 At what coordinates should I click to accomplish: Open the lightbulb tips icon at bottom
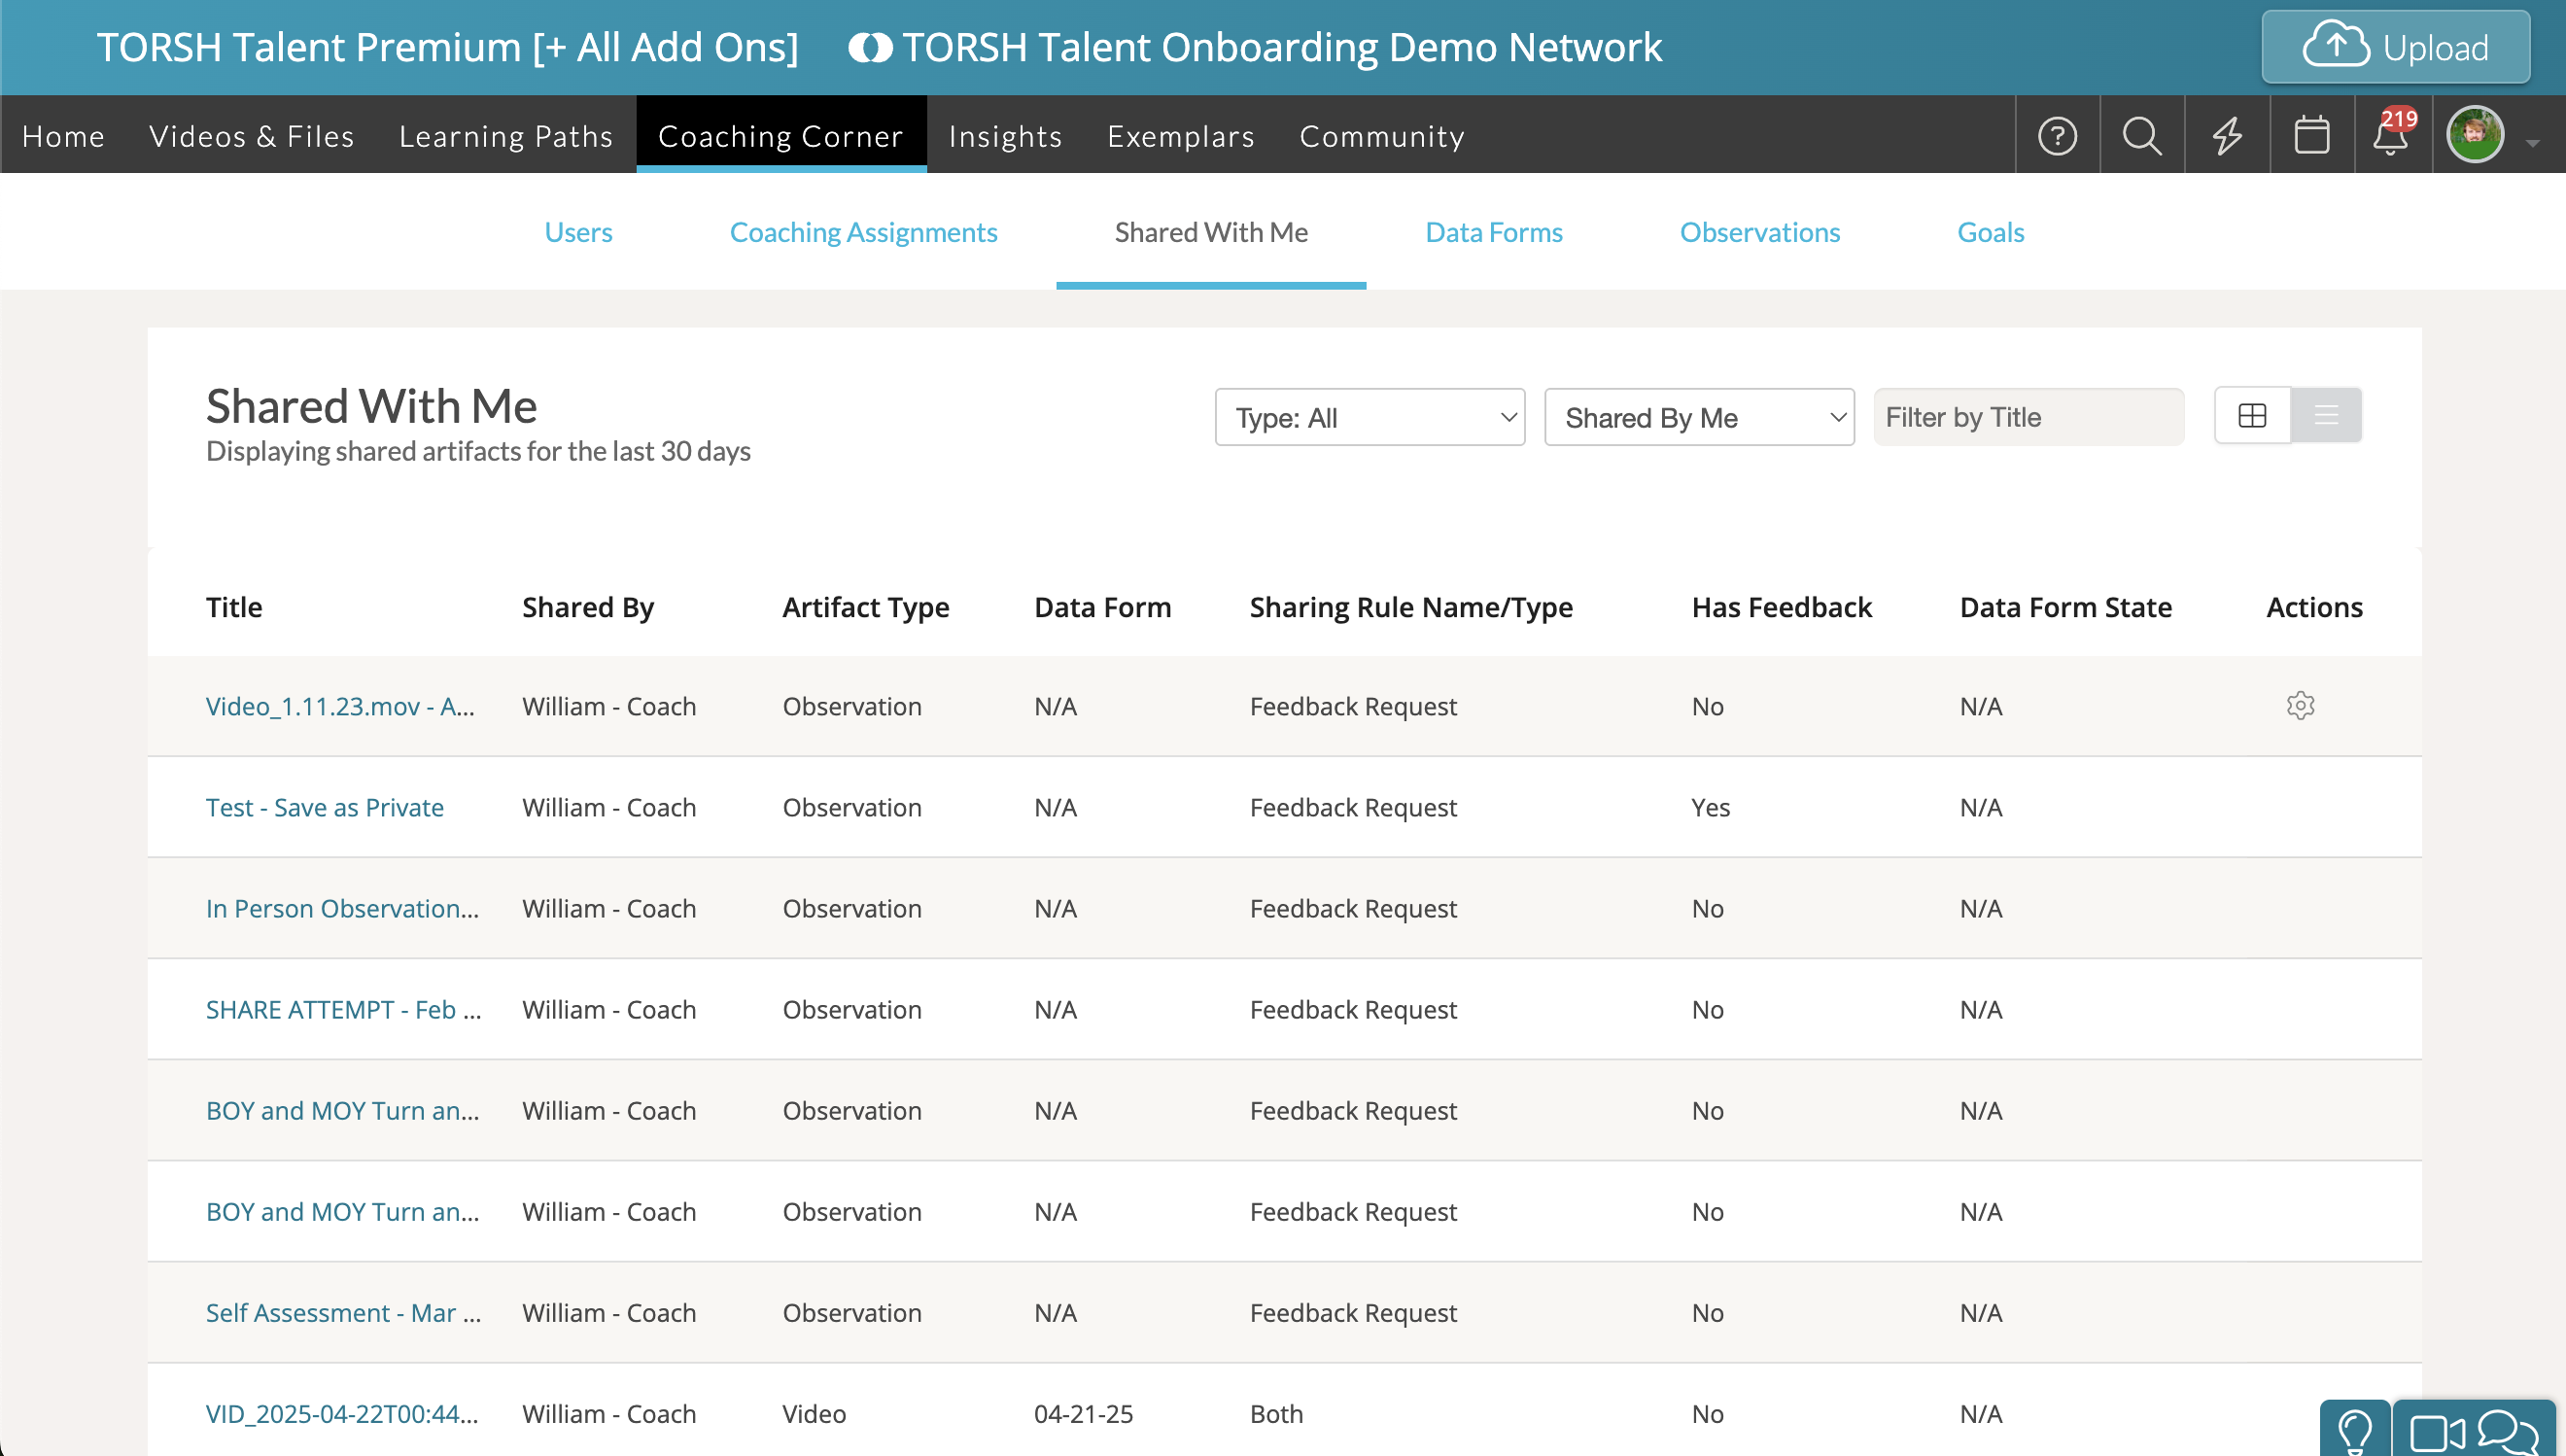click(x=2356, y=1432)
